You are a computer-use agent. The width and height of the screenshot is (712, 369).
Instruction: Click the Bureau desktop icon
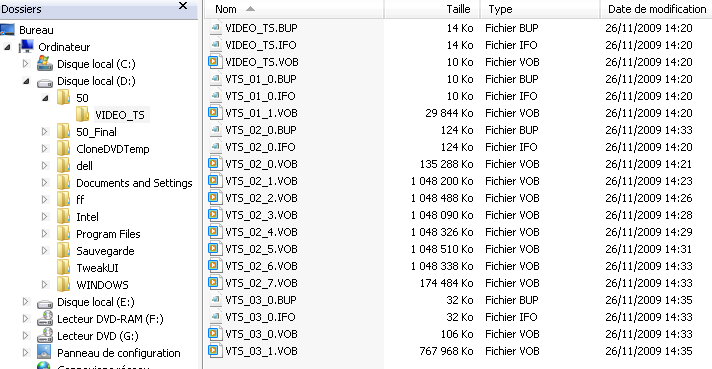(x=7, y=30)
